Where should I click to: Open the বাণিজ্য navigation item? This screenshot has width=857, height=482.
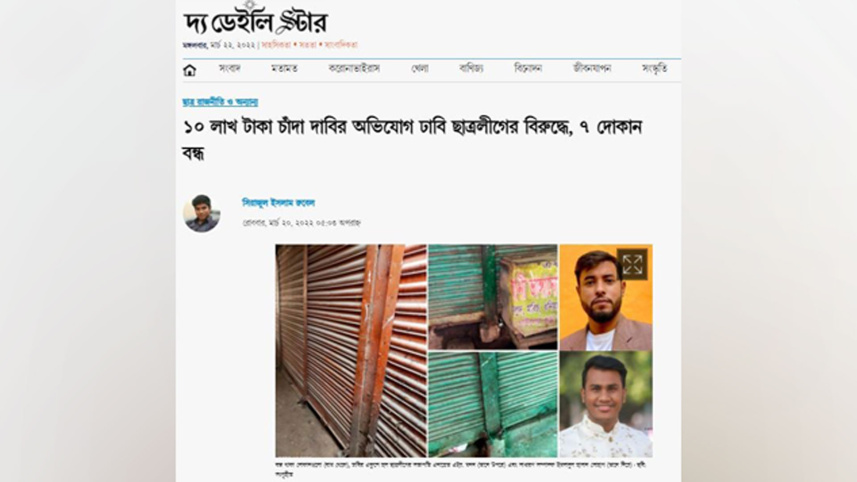pyautogui.click(x=471, y=68)
